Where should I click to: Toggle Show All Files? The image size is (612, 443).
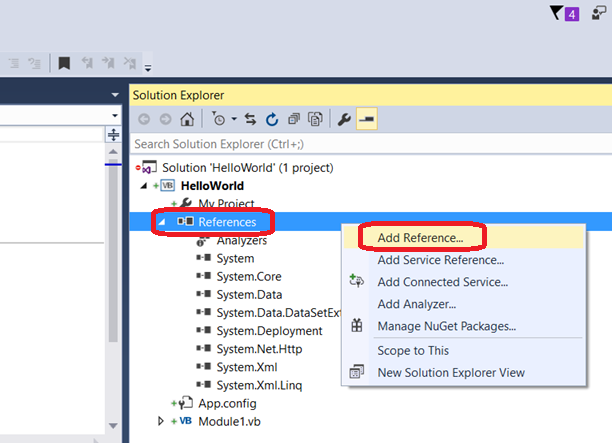click(x=315, y=119)
